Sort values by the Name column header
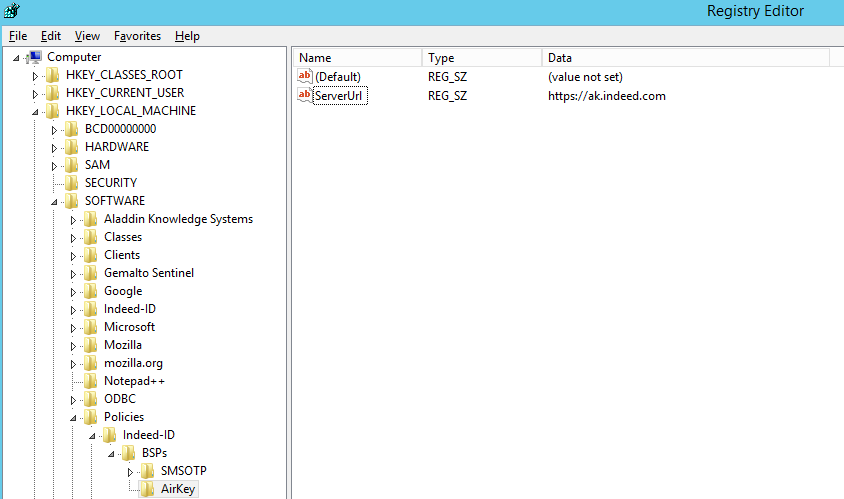This screenshot has width=844, height=499. [355, 58]
